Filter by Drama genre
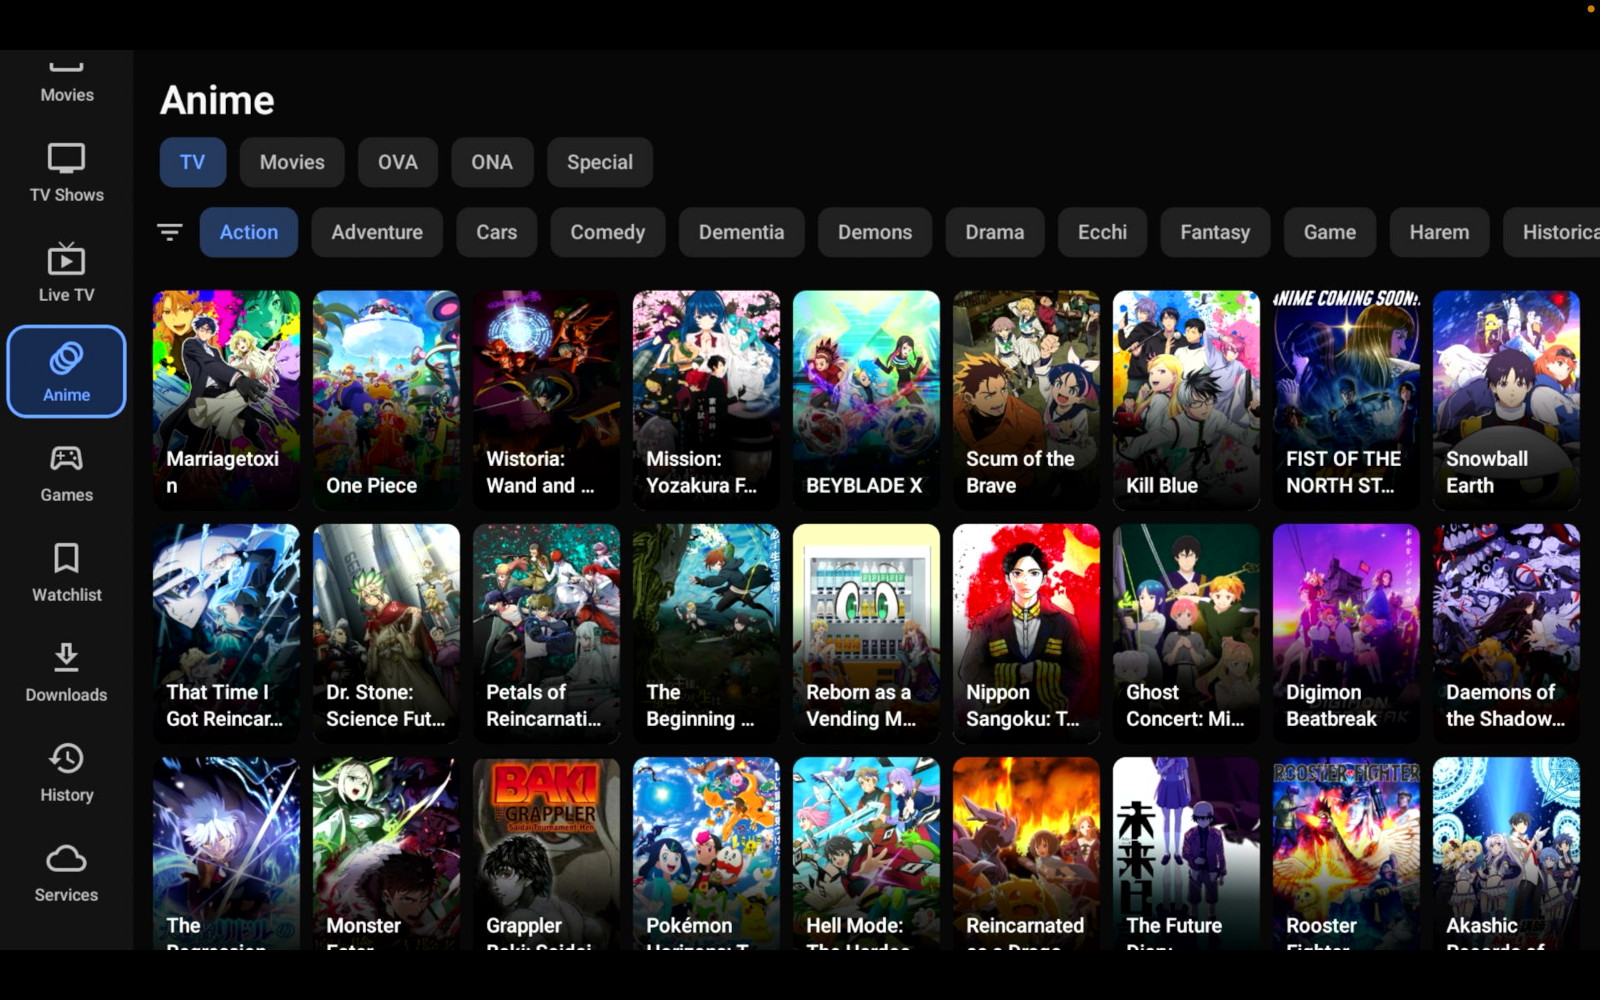Image resolution: width=1600 pixels, height=1000 pixels. [x=995, y=232]
